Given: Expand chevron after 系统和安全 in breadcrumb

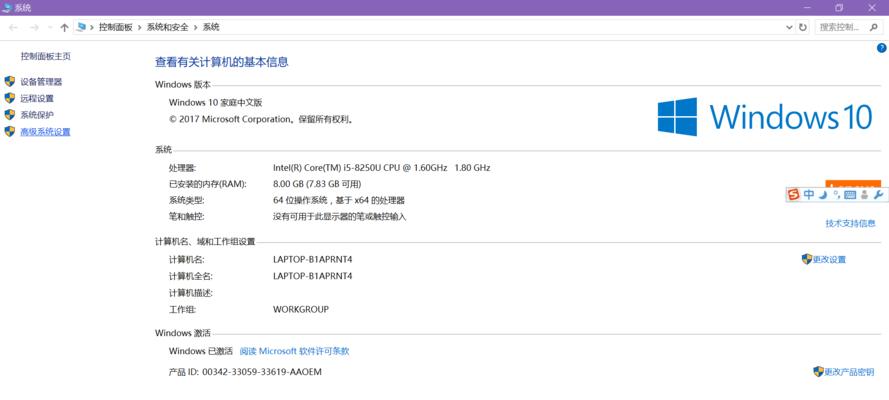Looking at the screenshot, I should click(x=196, y=27).
